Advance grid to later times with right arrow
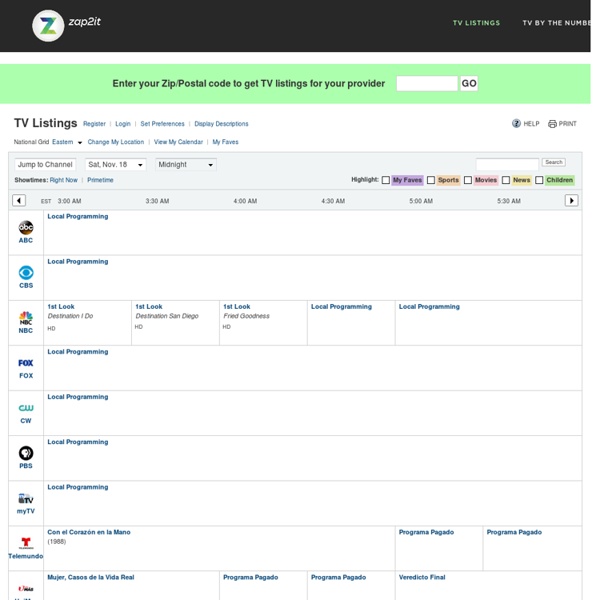This screenshot has height=600, width=600. click(x=571, y=201)
